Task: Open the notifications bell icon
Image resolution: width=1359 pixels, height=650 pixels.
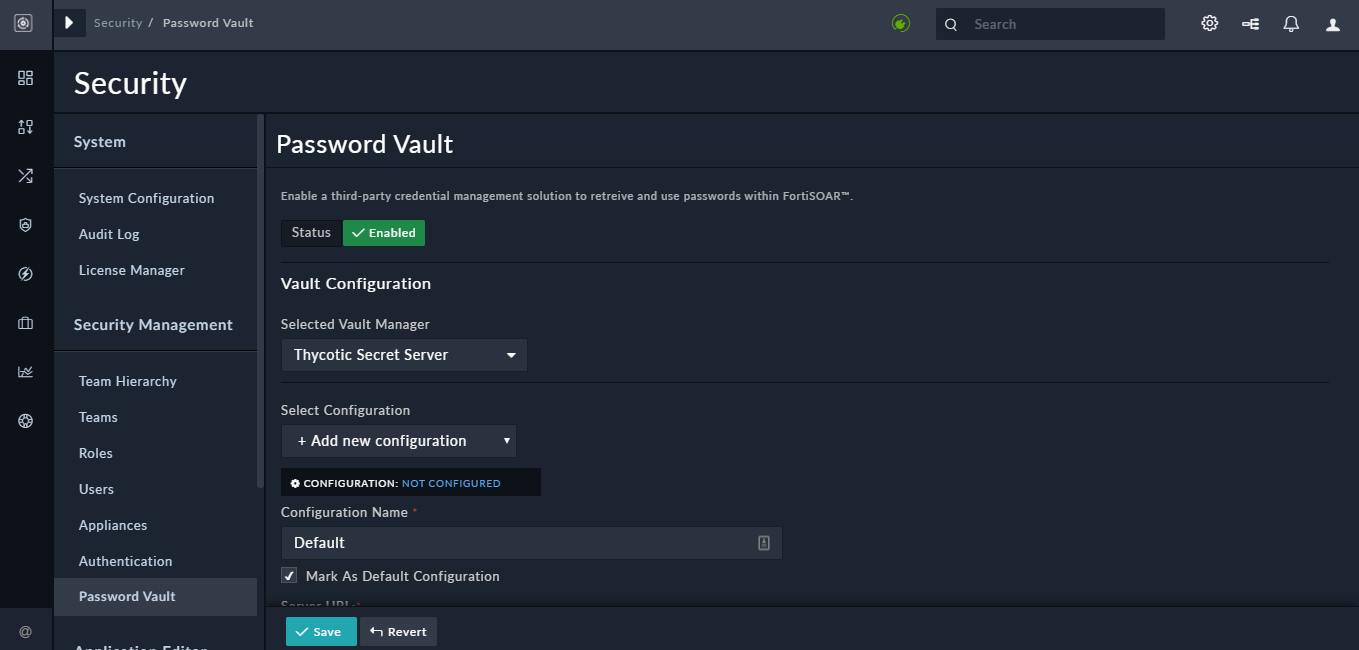Action: tap(1291, 23)
